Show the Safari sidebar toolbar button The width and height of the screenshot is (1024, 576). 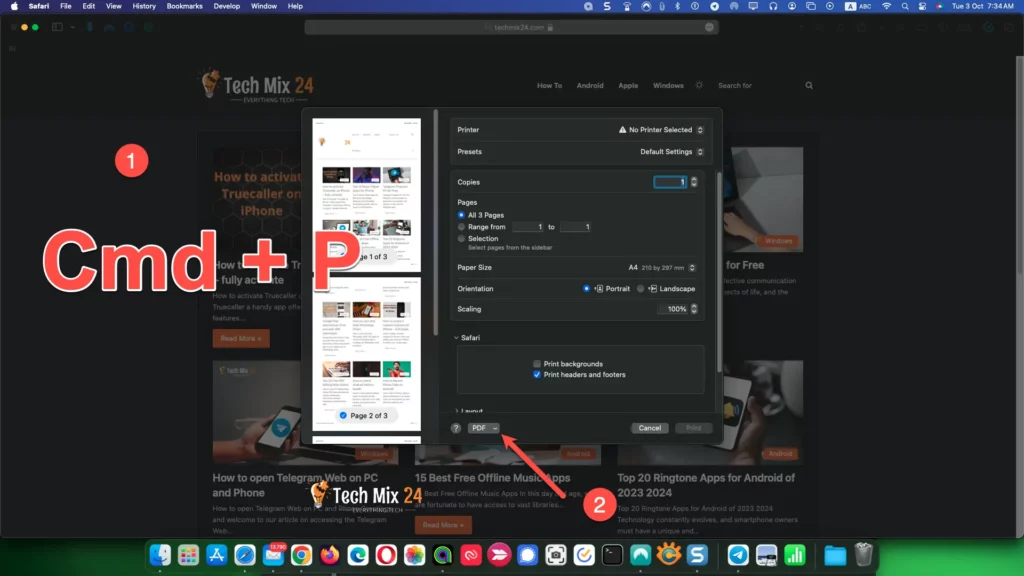pyautogui.click(x=57, y=27)
